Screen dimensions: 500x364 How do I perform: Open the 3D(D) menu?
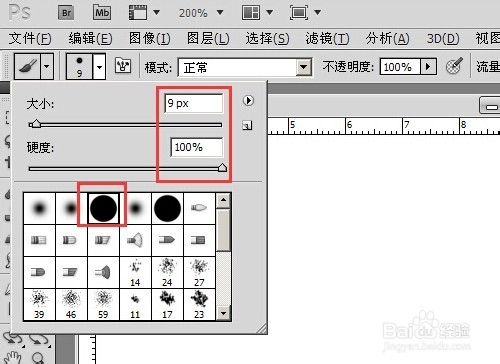click(x=443, y=38)
